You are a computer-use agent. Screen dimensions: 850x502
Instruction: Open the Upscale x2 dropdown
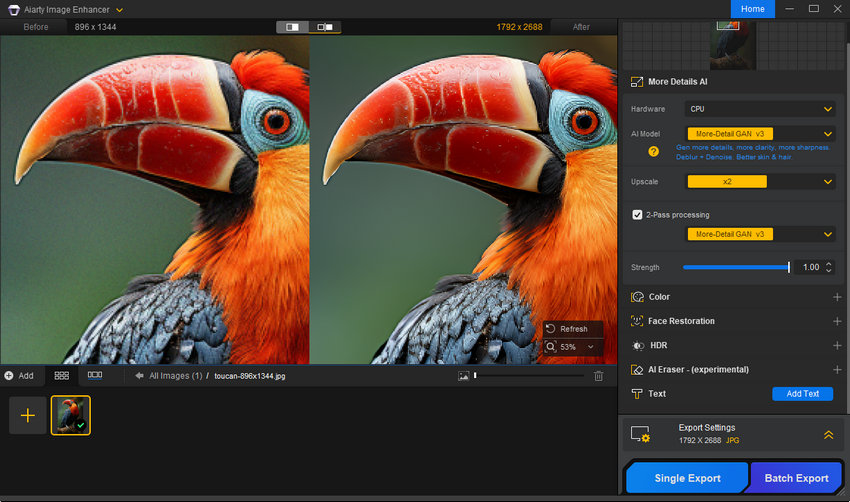[759, 182]
